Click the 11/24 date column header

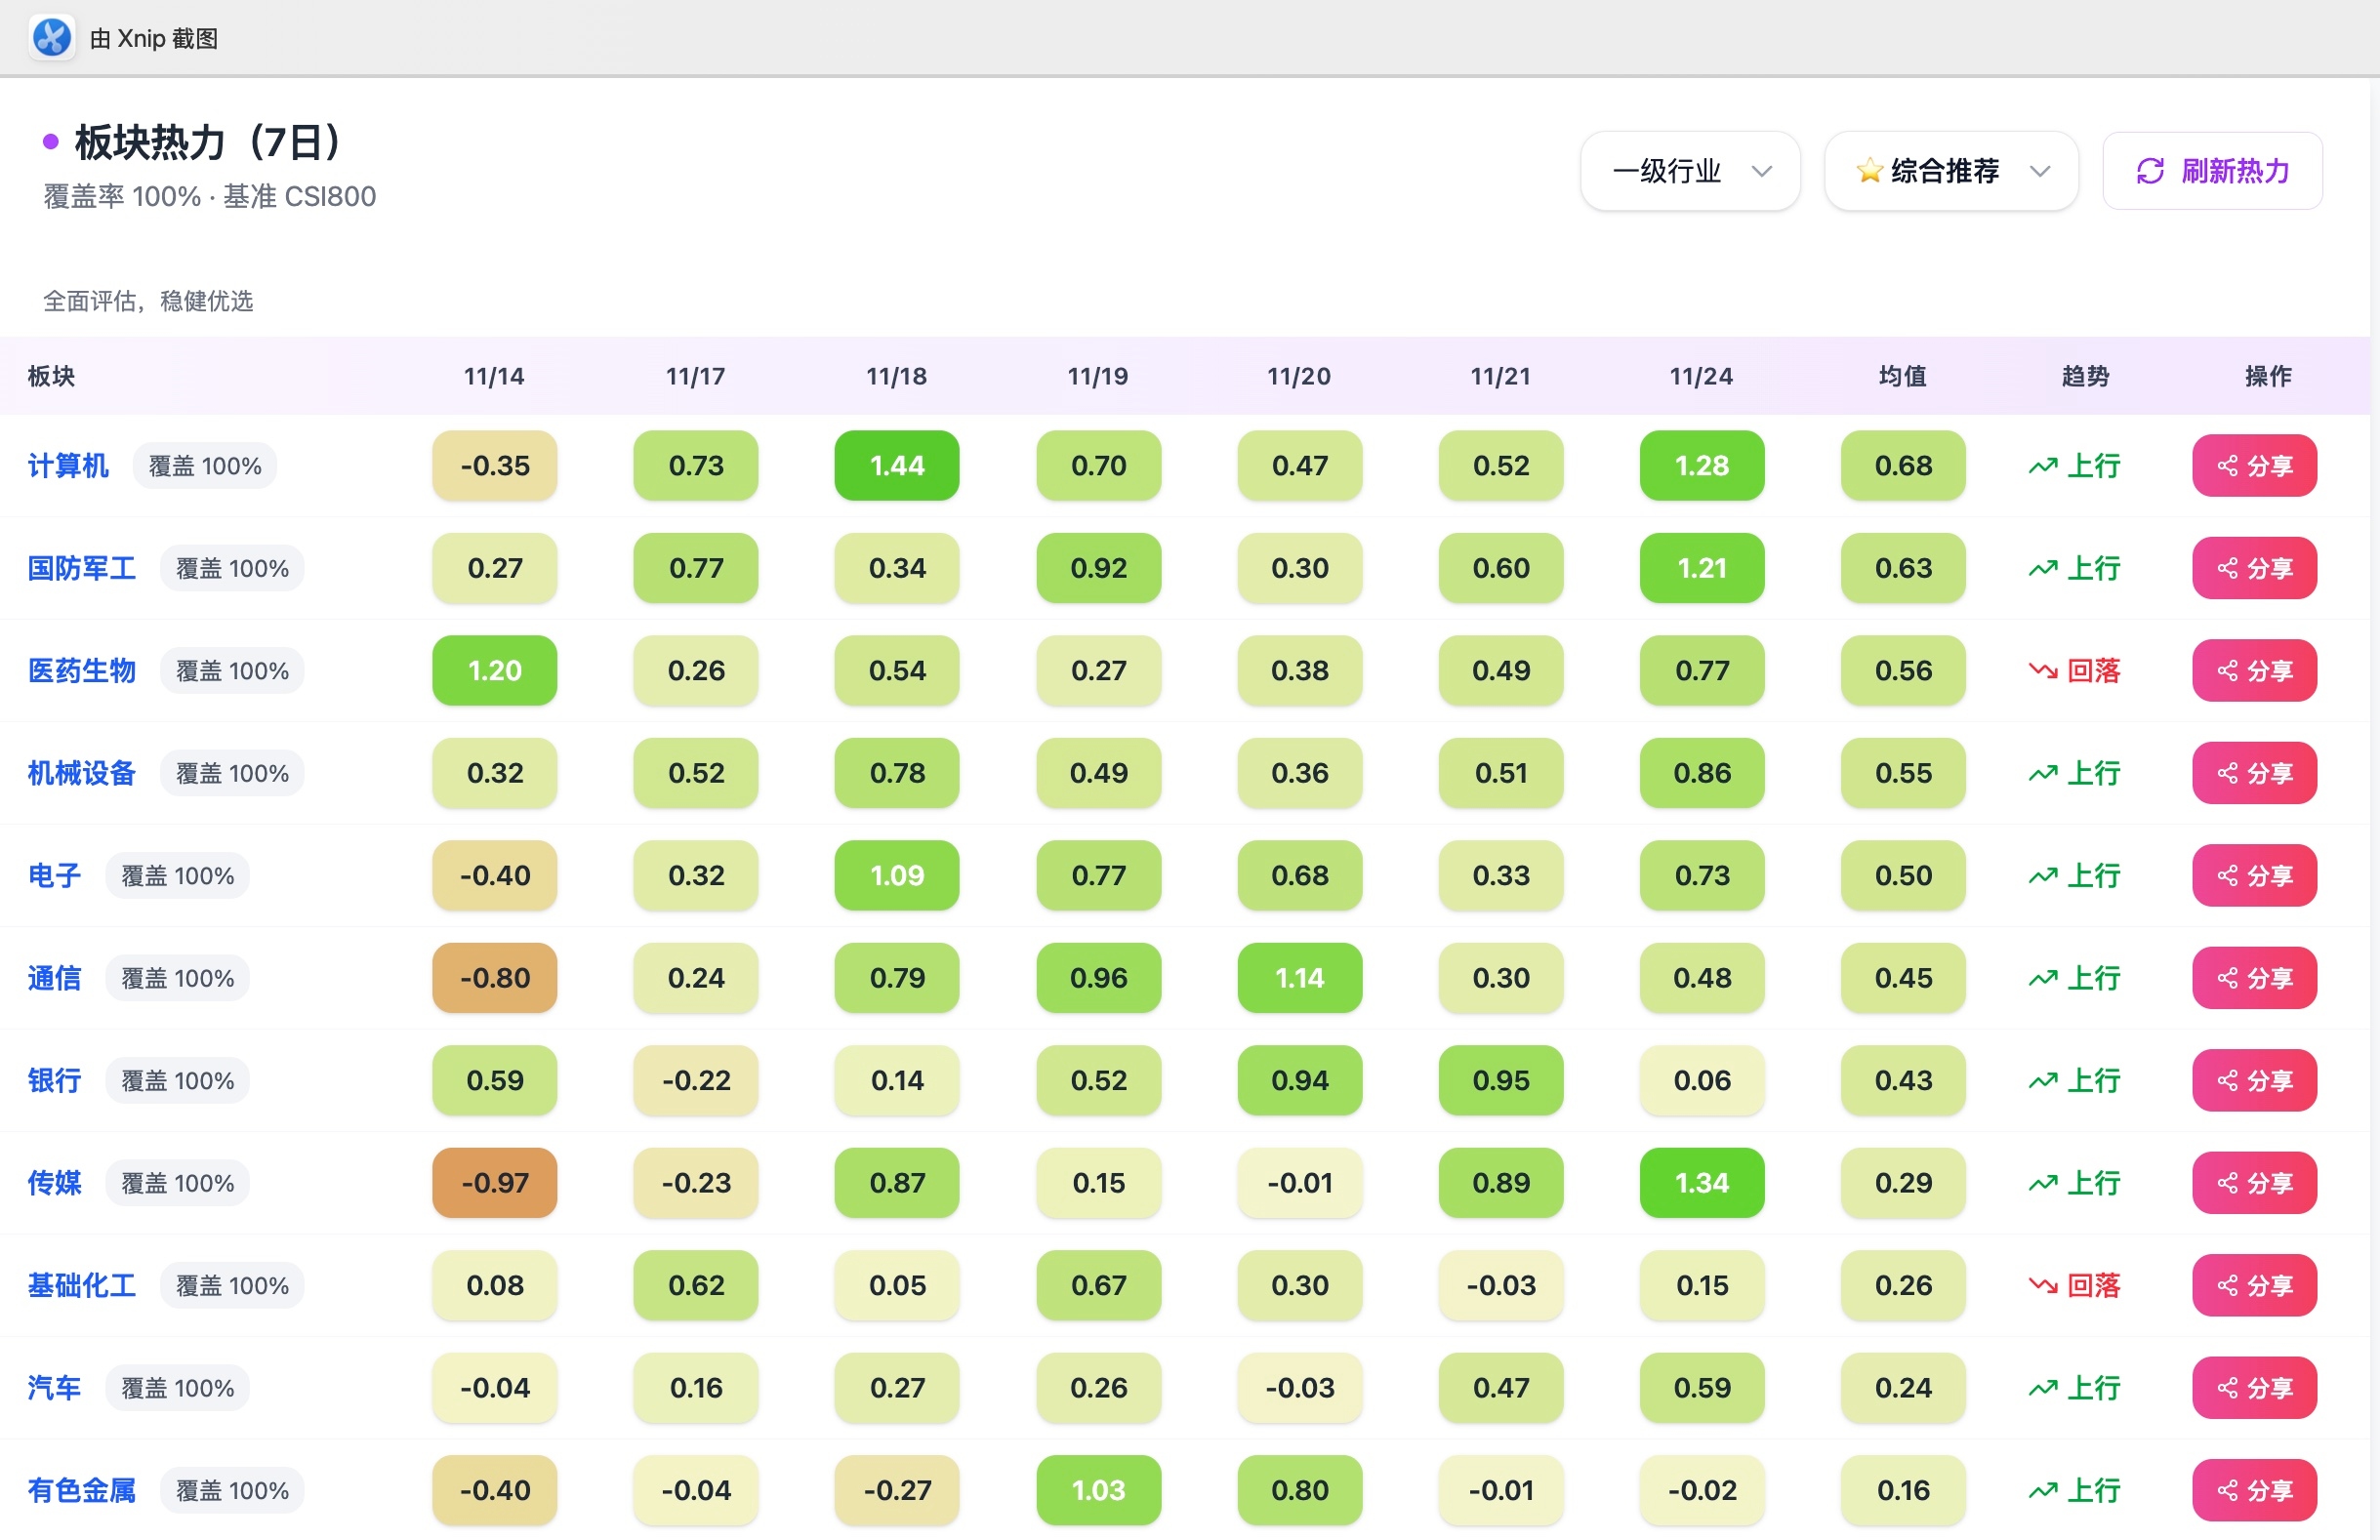[x=1701, y=376]
